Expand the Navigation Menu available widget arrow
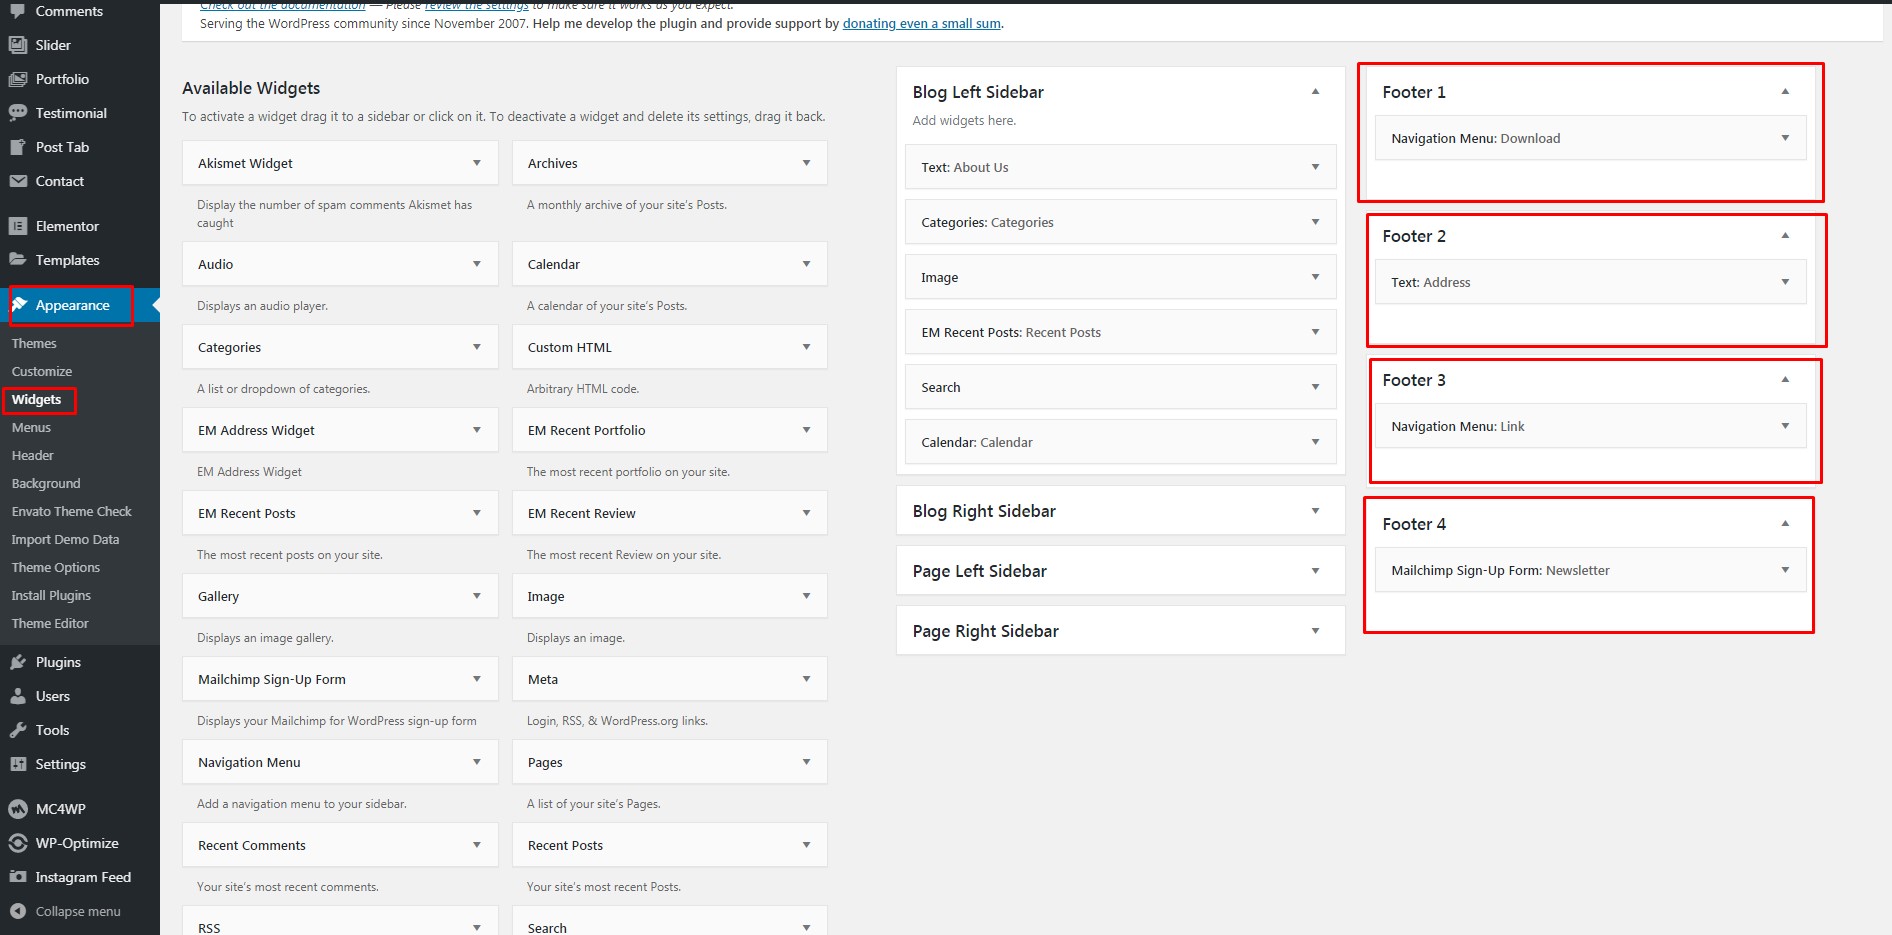Screen dimensions: 1892x935 coord(477,762)
